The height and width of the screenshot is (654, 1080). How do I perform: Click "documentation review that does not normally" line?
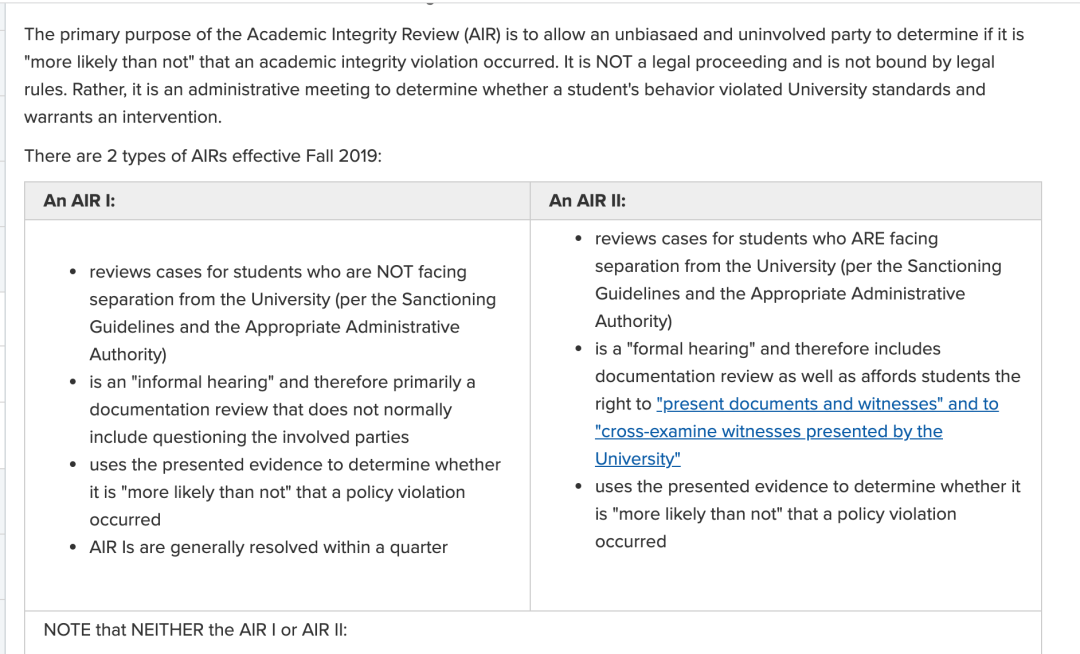(x=270, y=410)
